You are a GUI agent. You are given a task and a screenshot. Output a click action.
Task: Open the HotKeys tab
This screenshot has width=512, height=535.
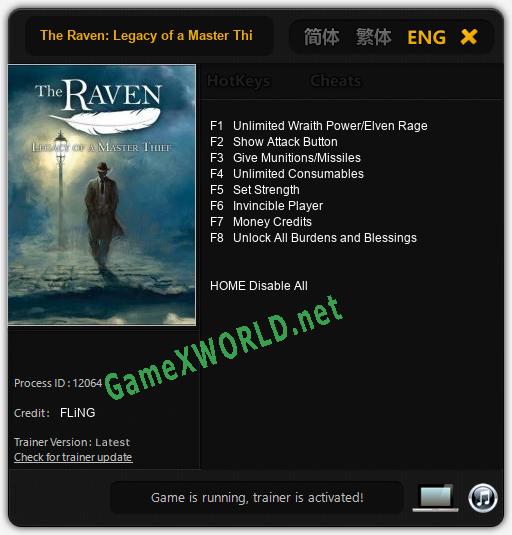239,81
